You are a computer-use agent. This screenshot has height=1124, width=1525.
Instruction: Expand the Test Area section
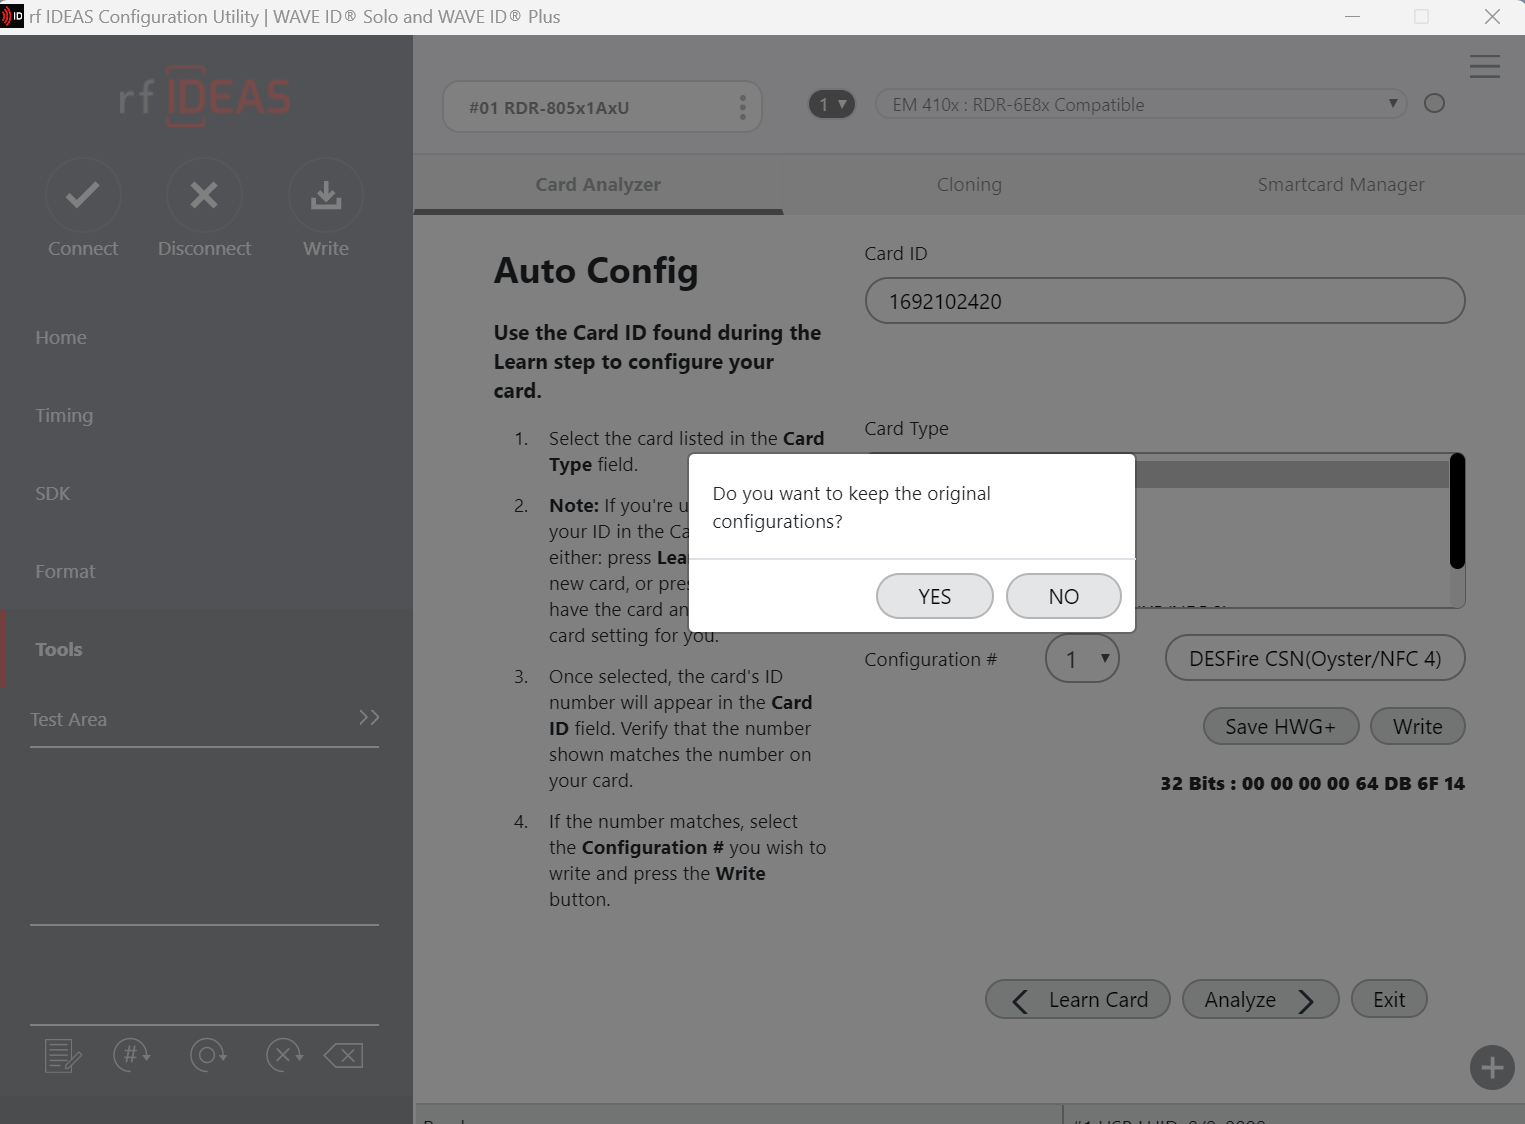(369, 718)
